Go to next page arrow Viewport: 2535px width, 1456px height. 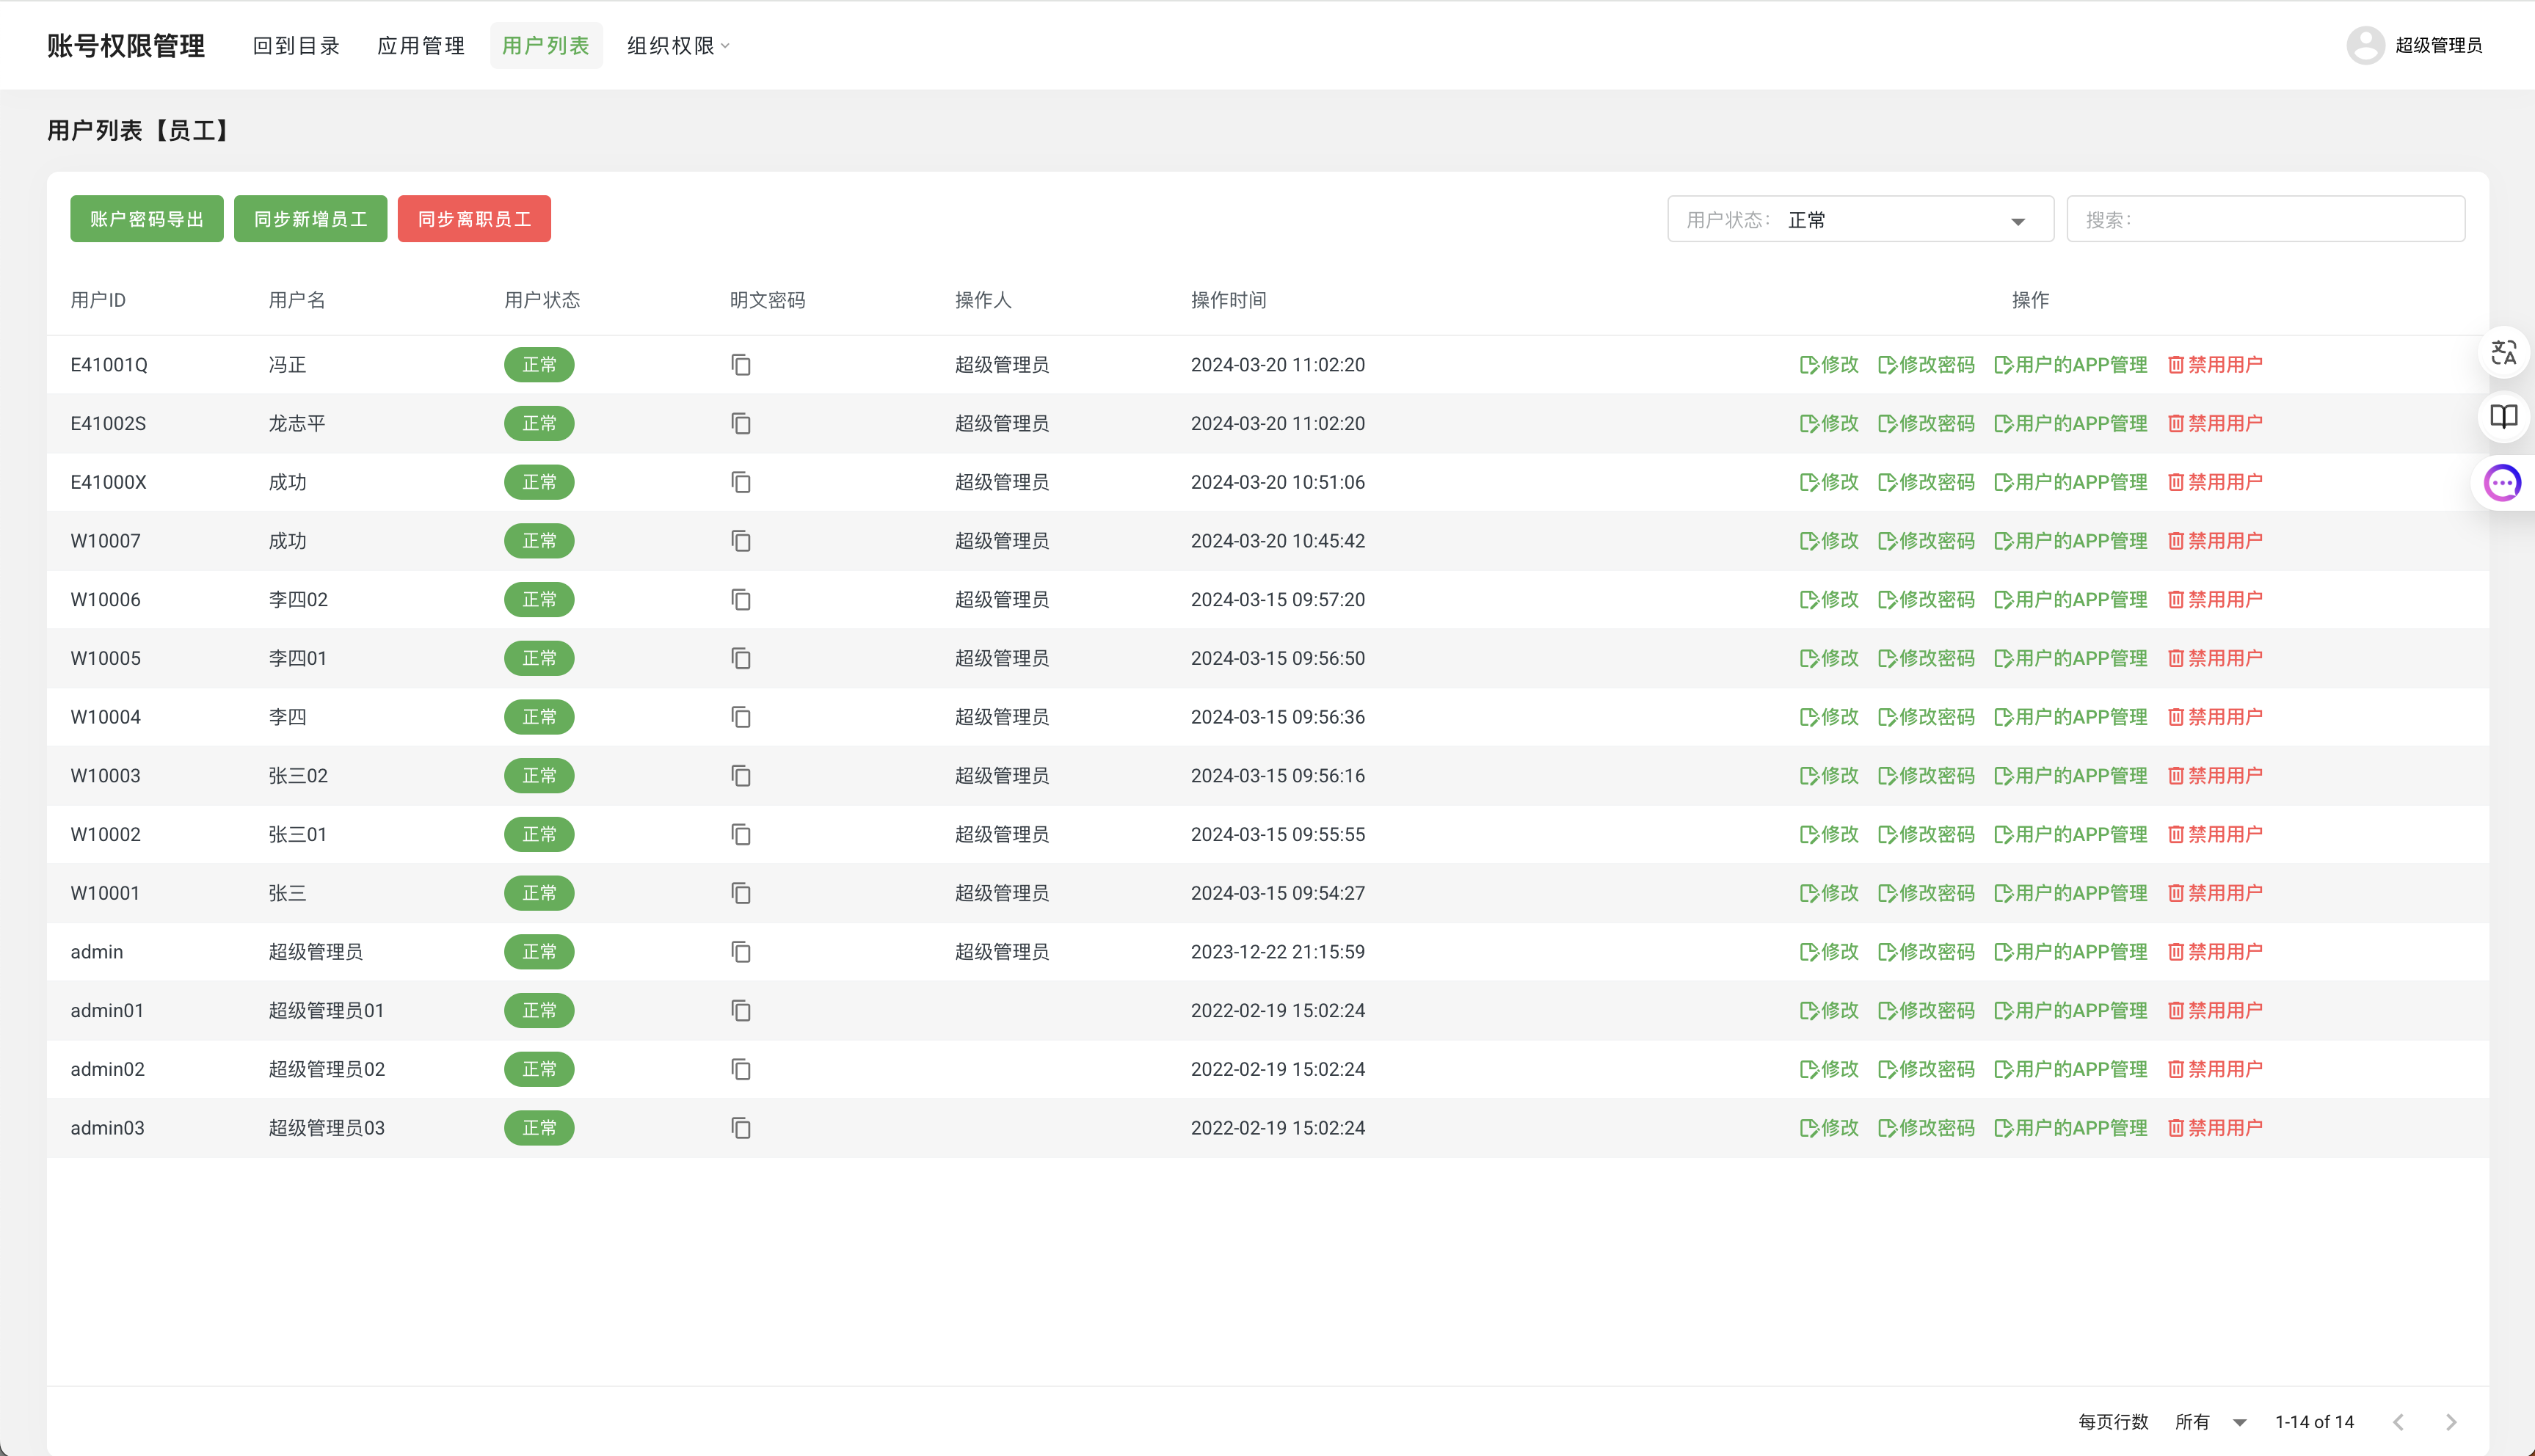2451,1422
